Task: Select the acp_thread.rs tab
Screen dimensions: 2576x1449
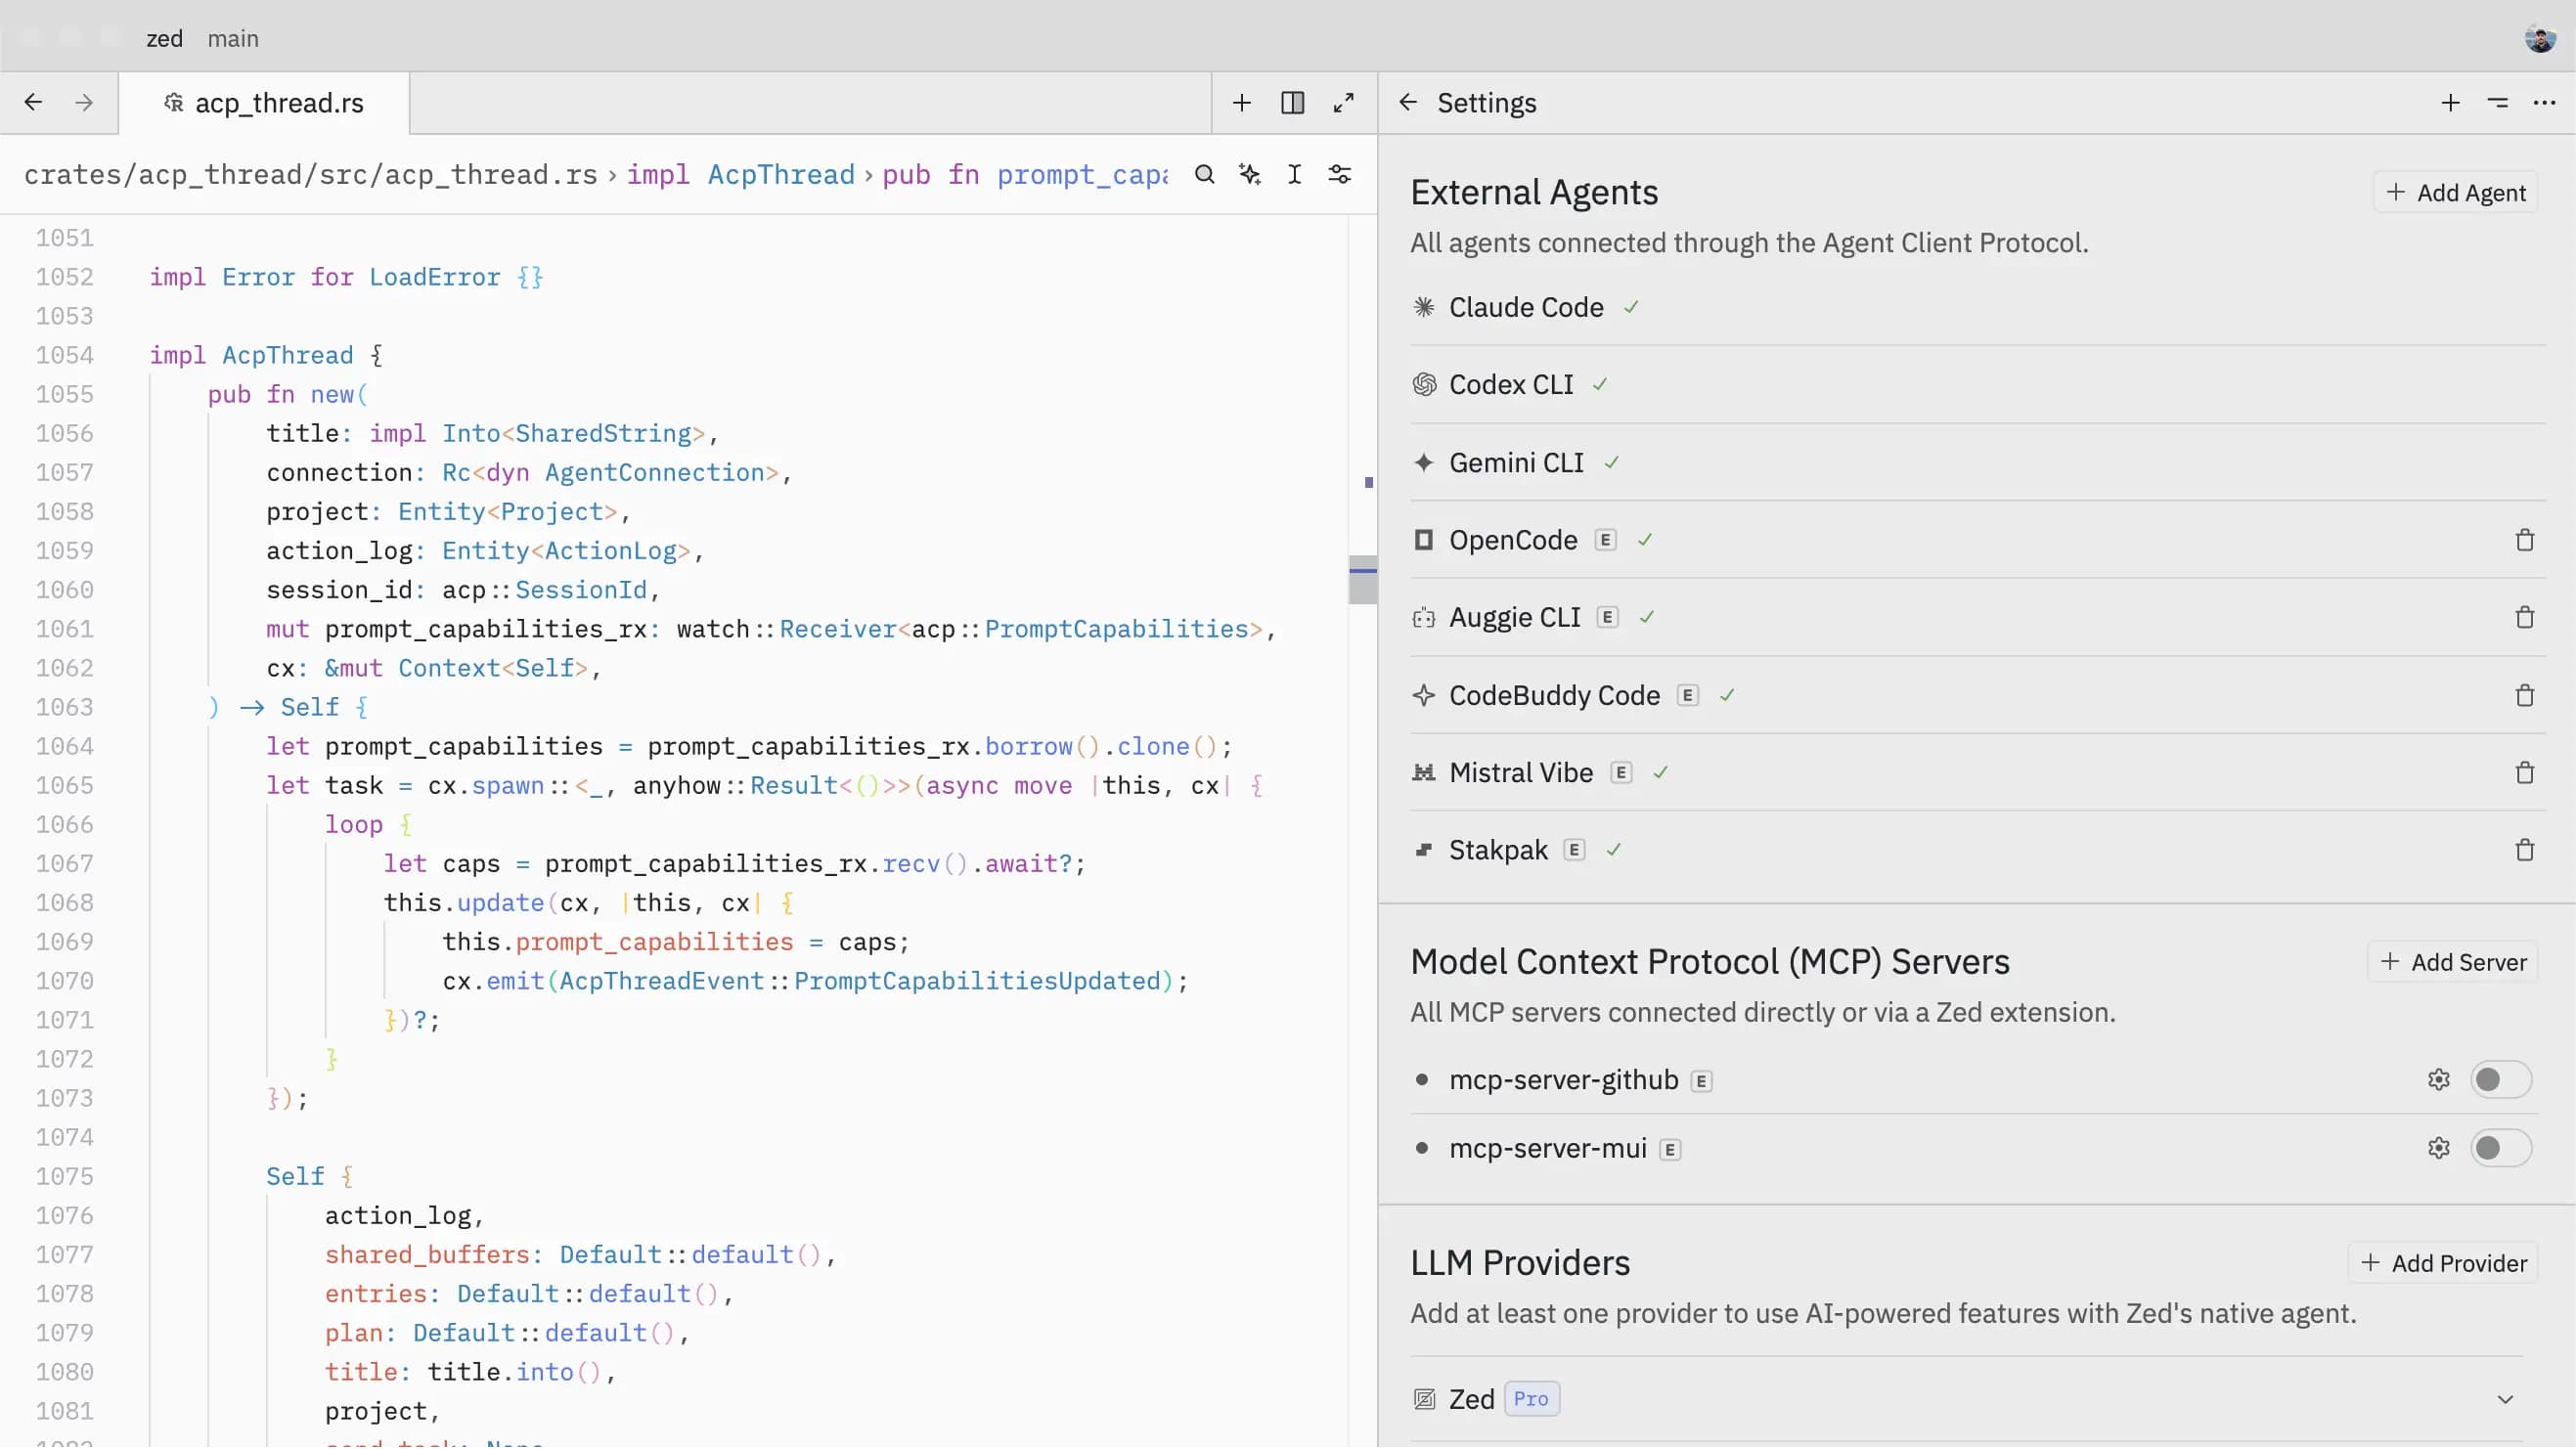Action: (x=265, y=103)
